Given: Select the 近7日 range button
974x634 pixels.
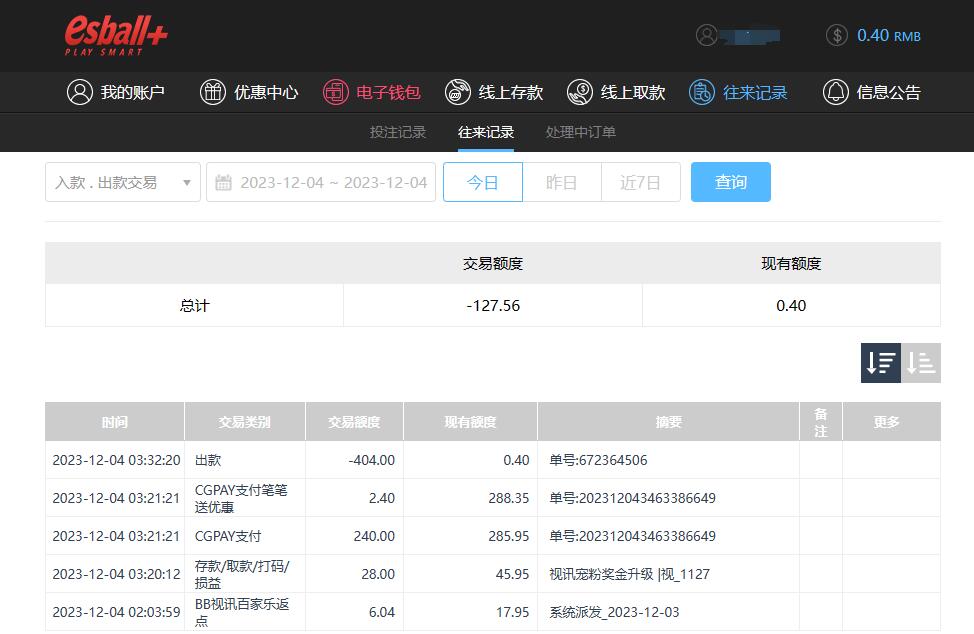Looking at the screenshot, I should [640, 182].
